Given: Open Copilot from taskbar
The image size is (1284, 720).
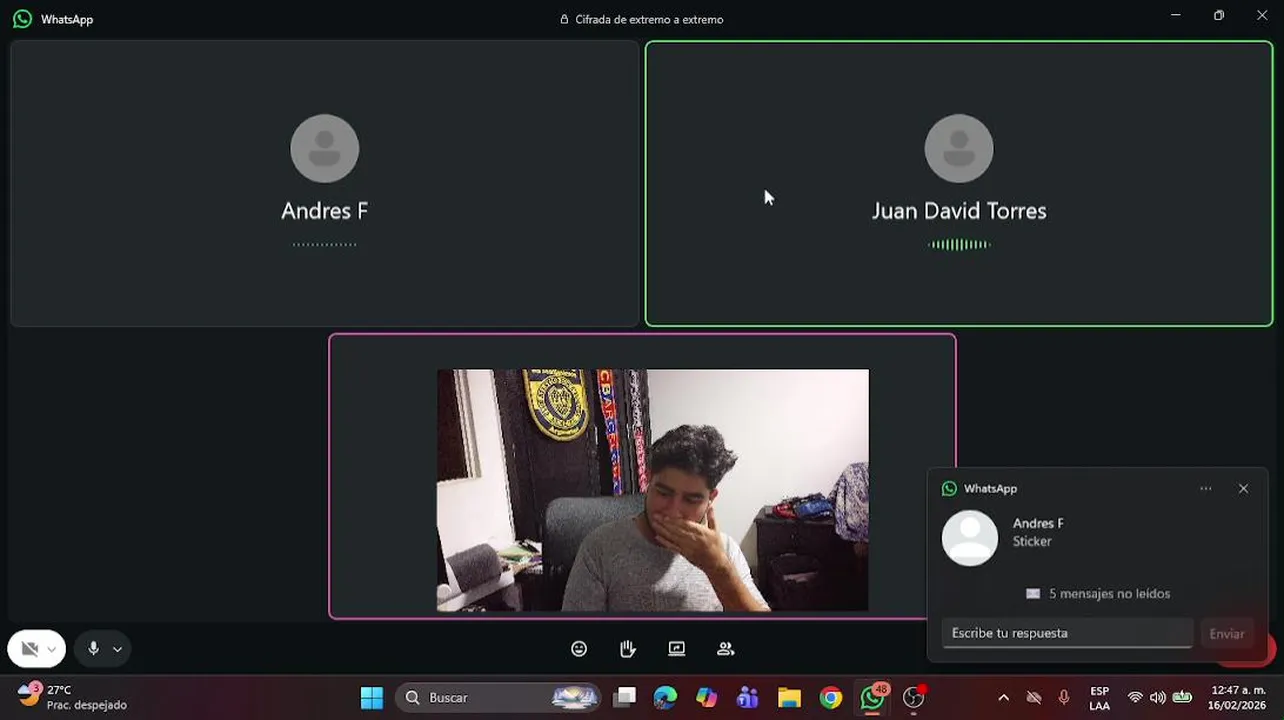Looking at the screenshot, I should [707, 698].
